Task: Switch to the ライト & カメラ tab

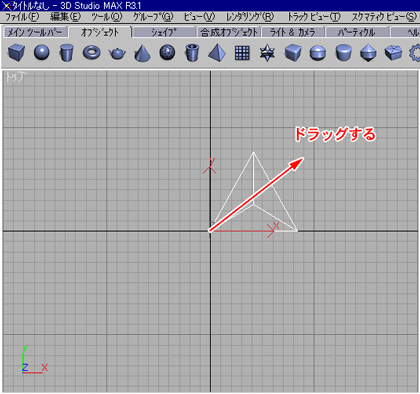Action: point(293,32)
